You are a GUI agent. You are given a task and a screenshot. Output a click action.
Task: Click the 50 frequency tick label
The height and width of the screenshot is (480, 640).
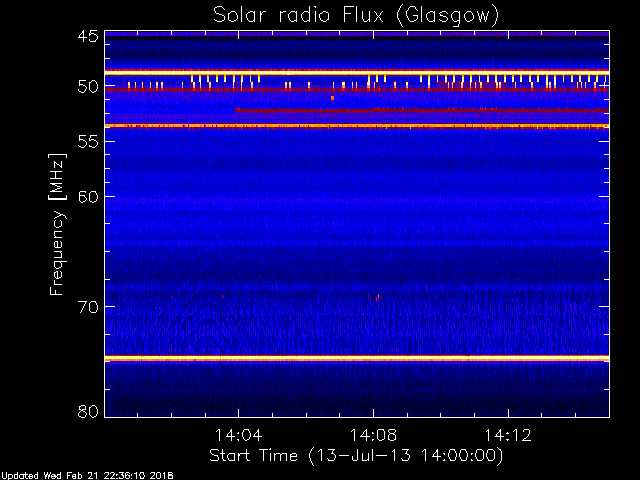(x=88, y=87)
